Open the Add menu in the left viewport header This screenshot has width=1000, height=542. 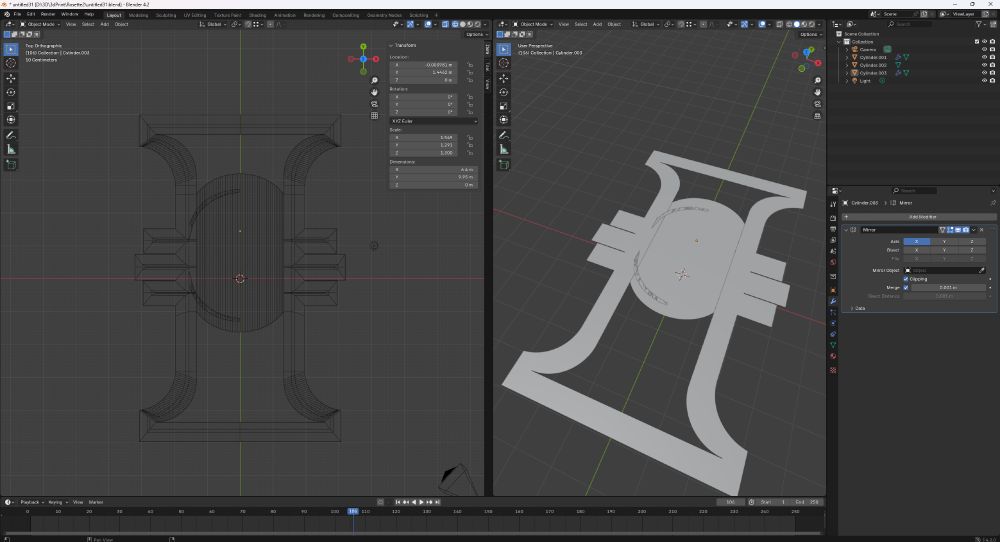click(105, 24)
